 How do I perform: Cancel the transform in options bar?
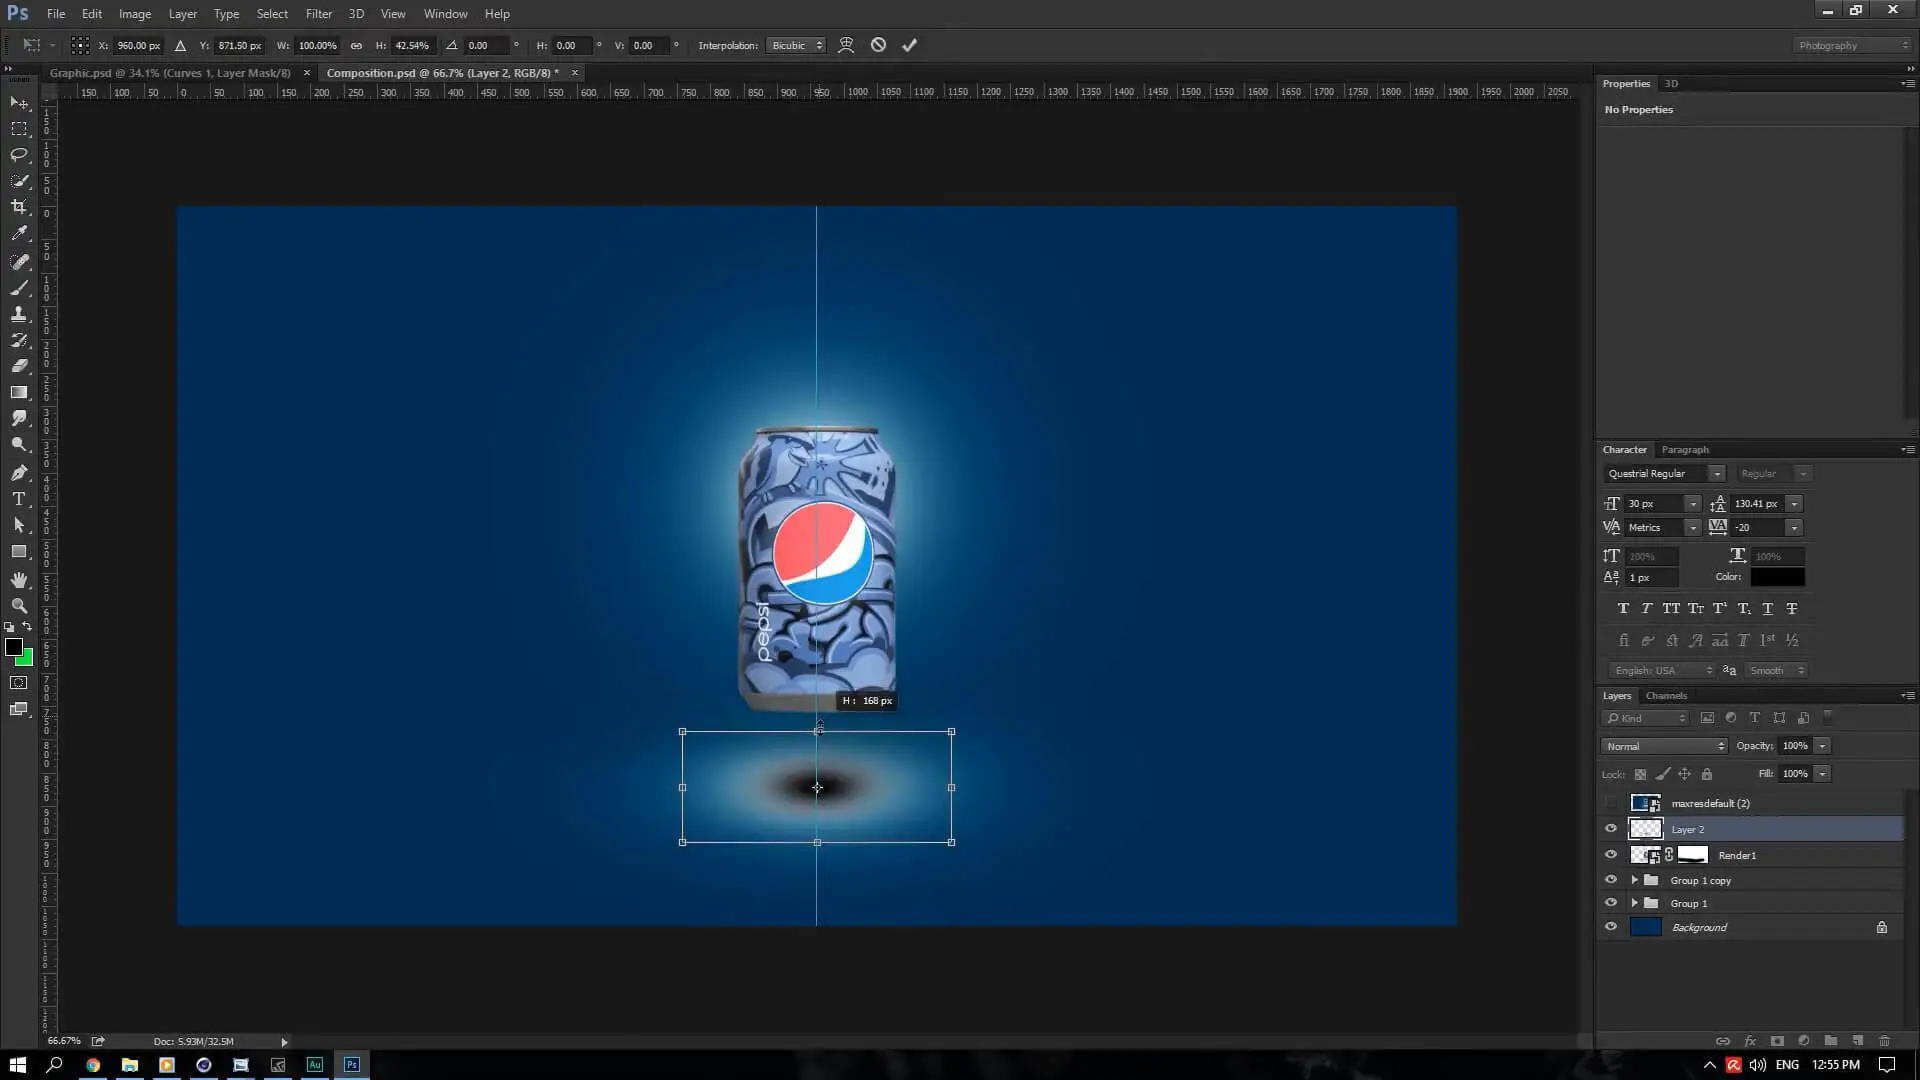tap(878, 45)
